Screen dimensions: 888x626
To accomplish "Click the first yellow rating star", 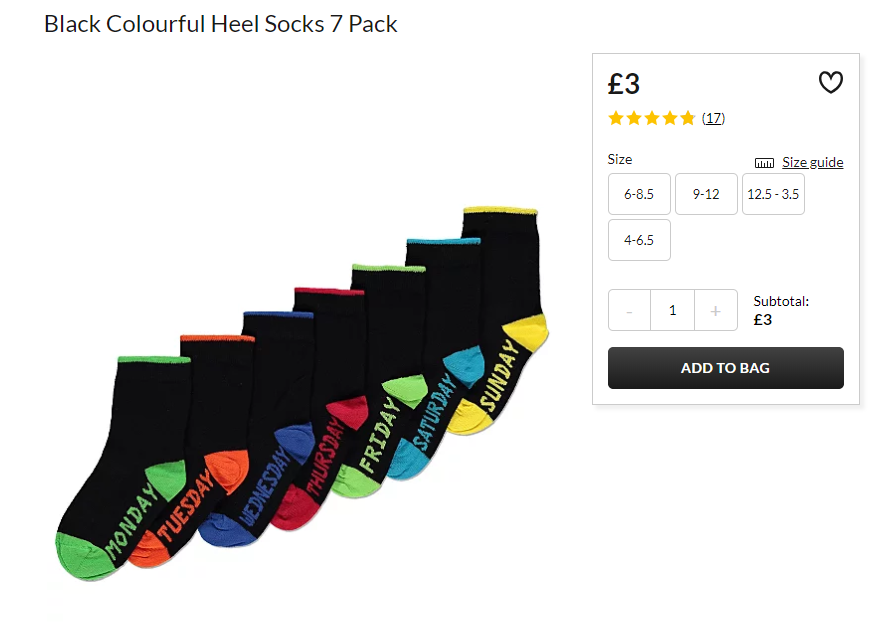I will pyautogui.click(x=616, y=118).
